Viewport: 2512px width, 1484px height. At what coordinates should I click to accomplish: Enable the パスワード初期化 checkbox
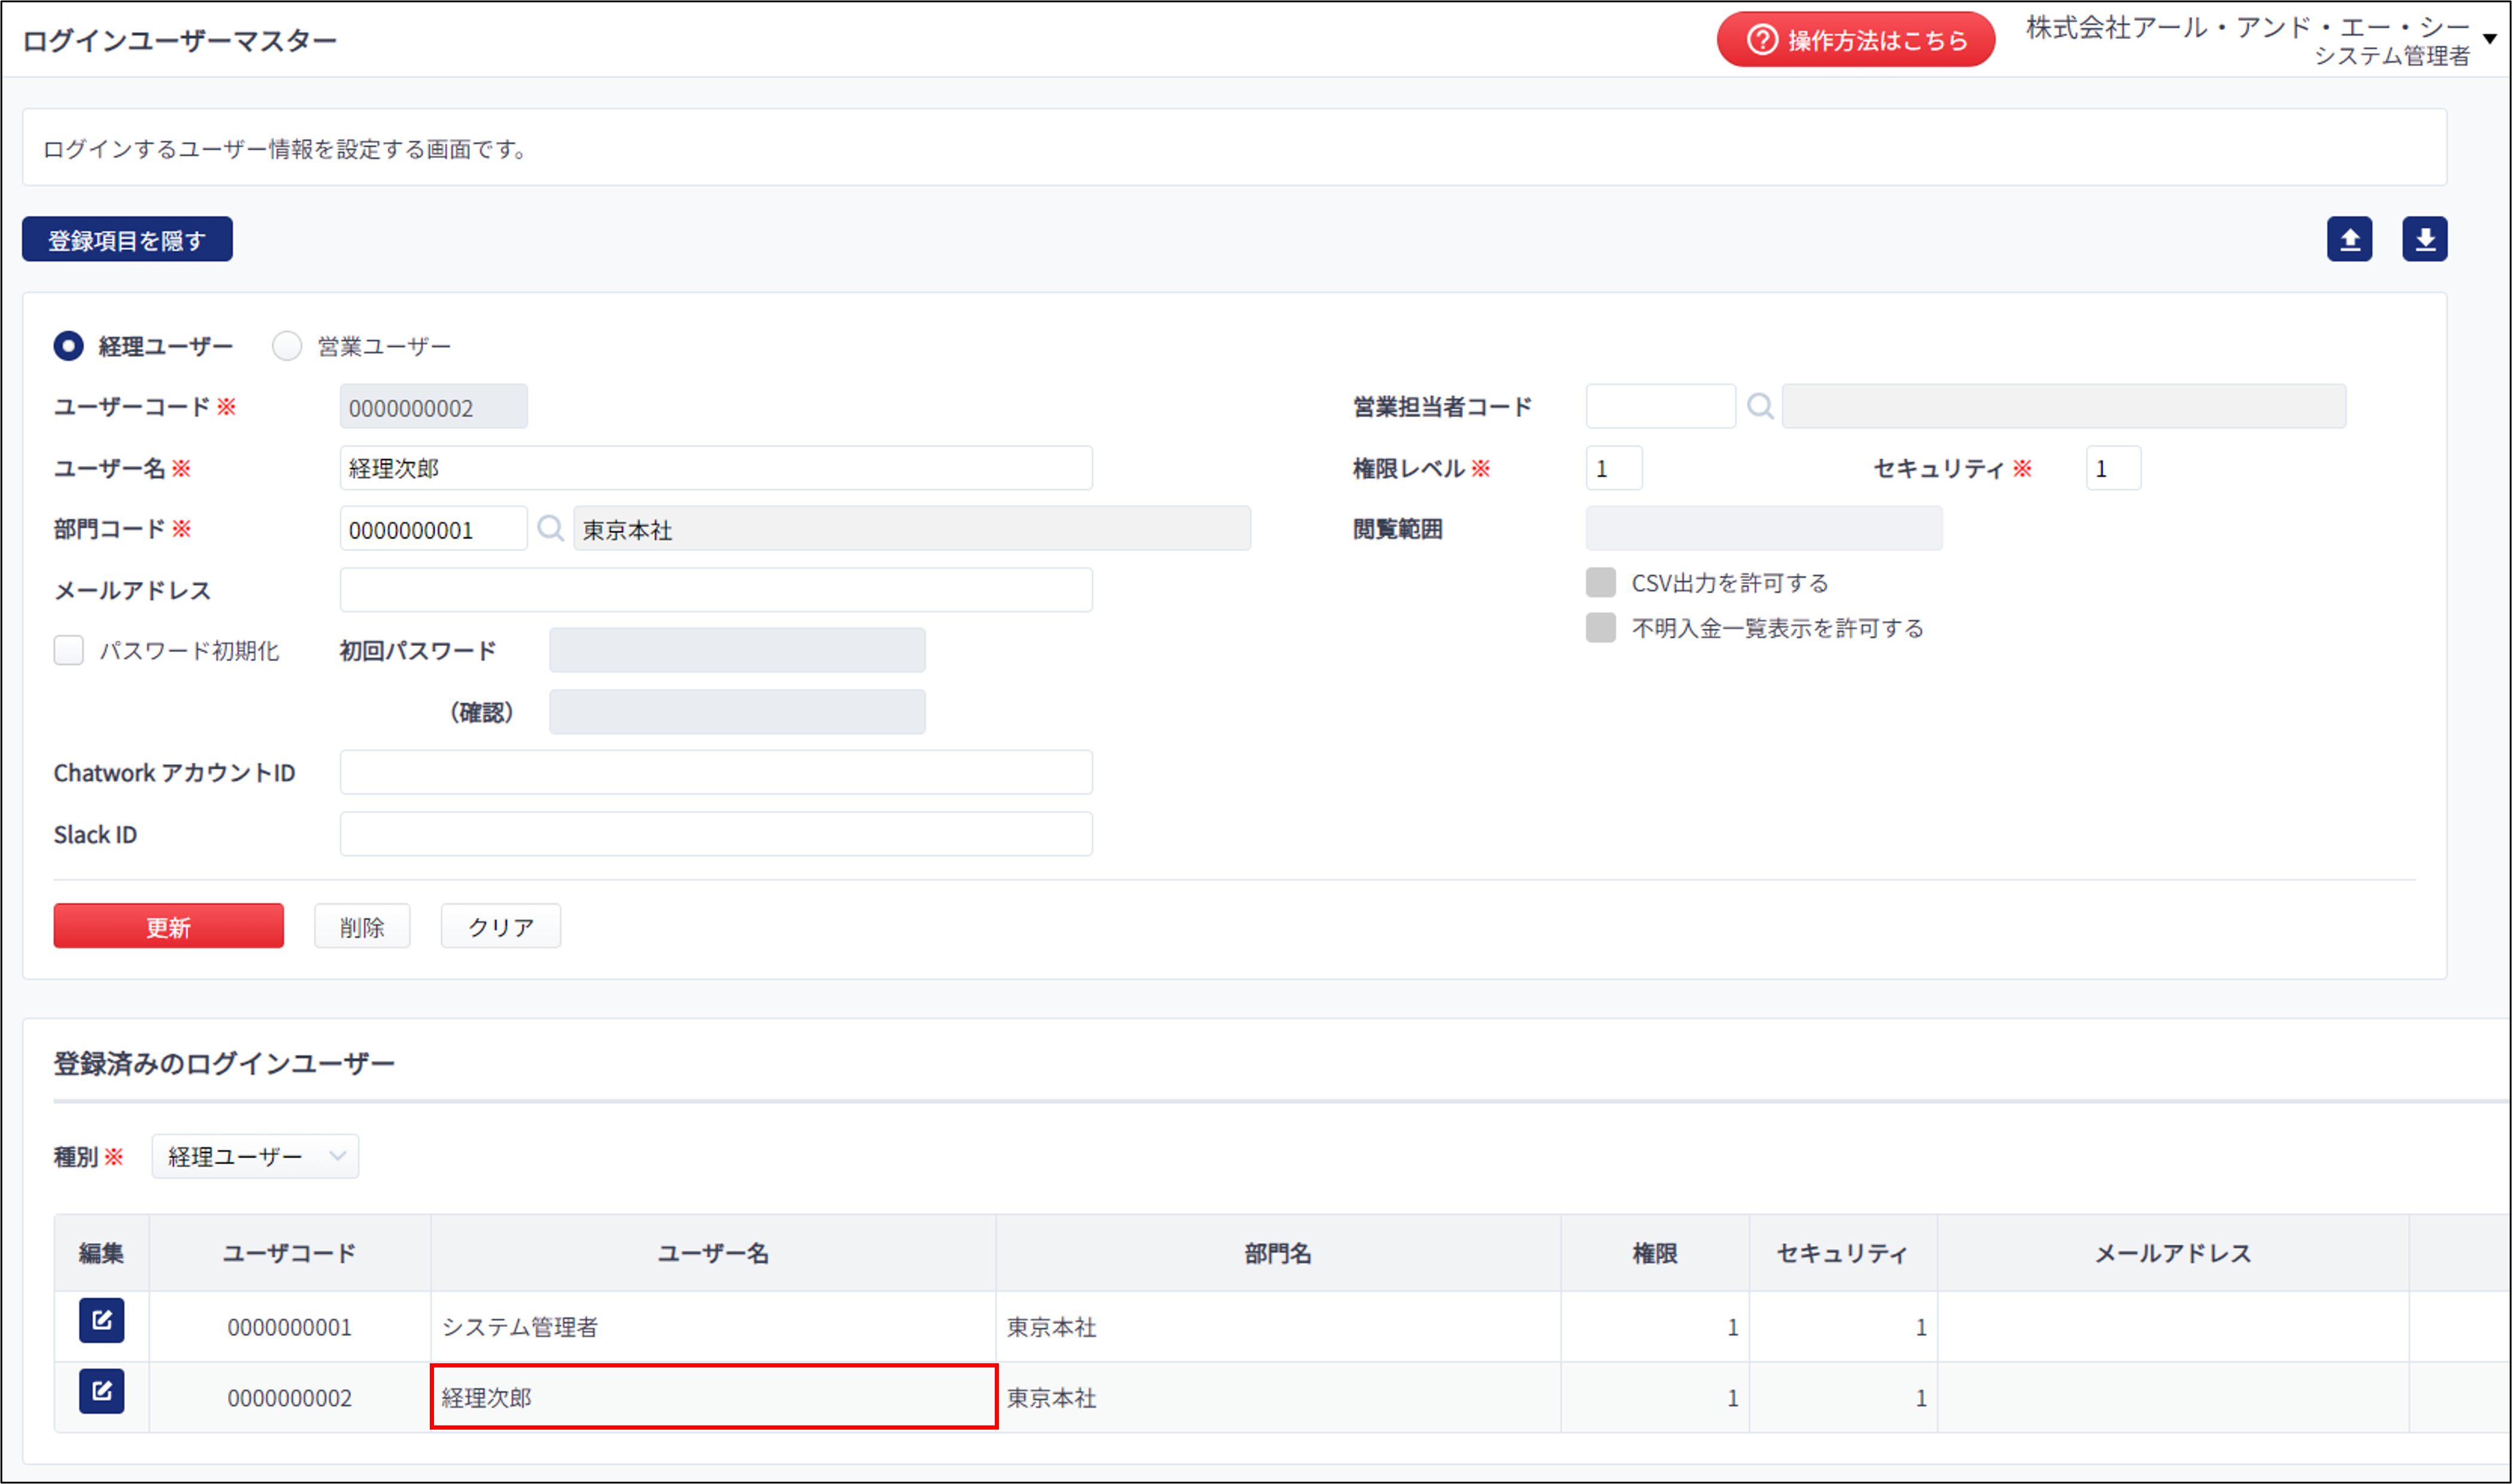coord(68,650)
